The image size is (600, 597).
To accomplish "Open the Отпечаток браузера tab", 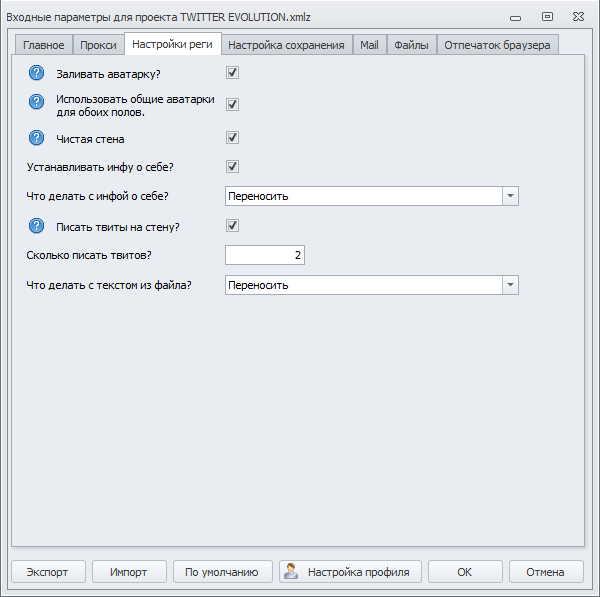I will click(x=497, y=45).
